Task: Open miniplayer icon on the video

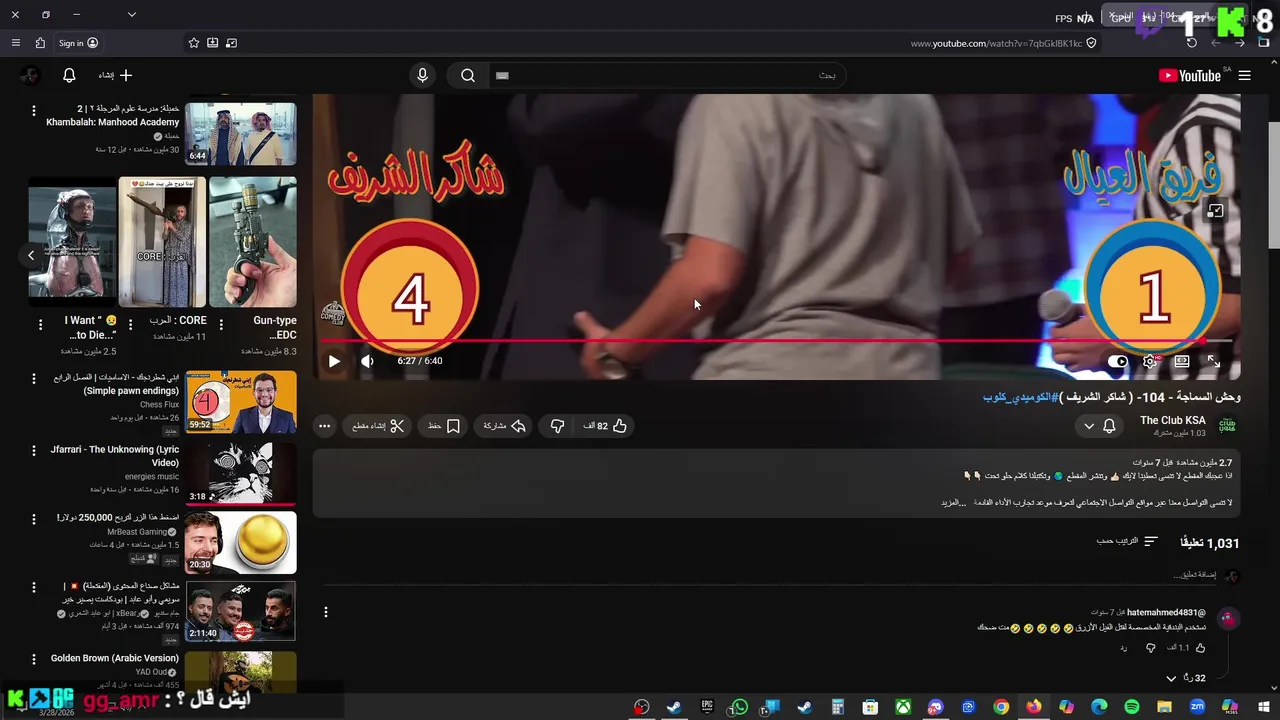Action: tap(1215, 211)
